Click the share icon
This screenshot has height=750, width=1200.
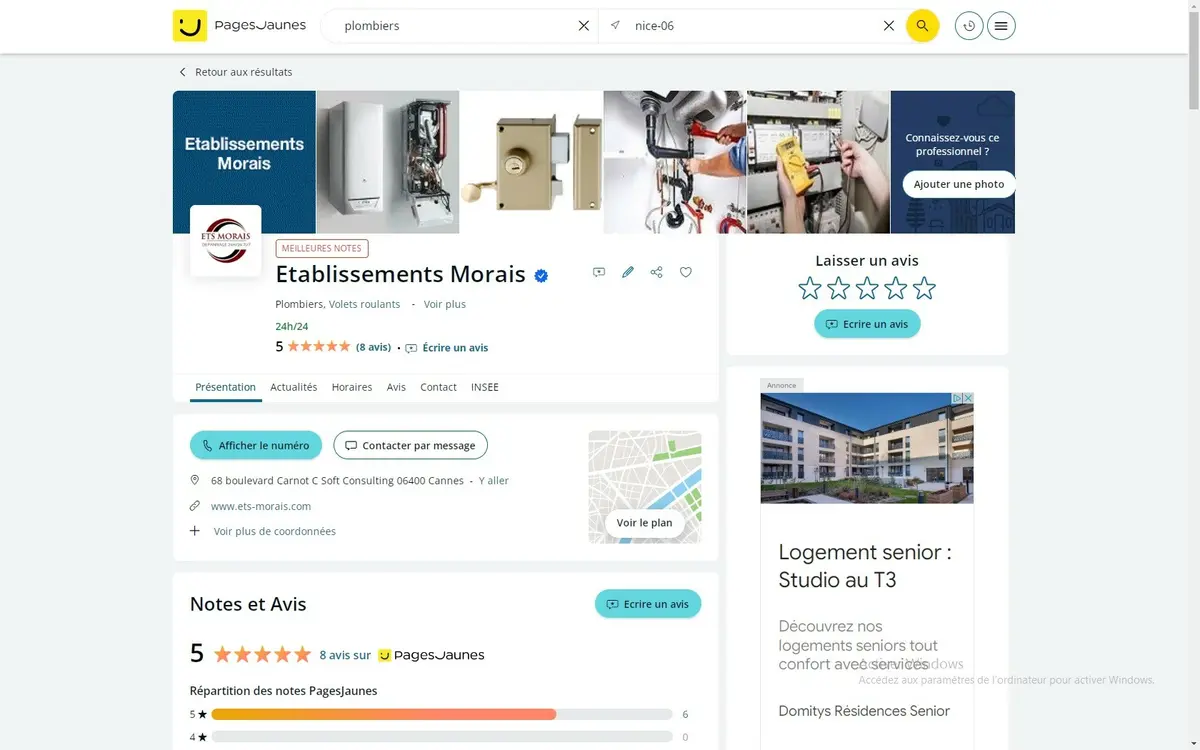pyautogui.click(x=657, y=272)
